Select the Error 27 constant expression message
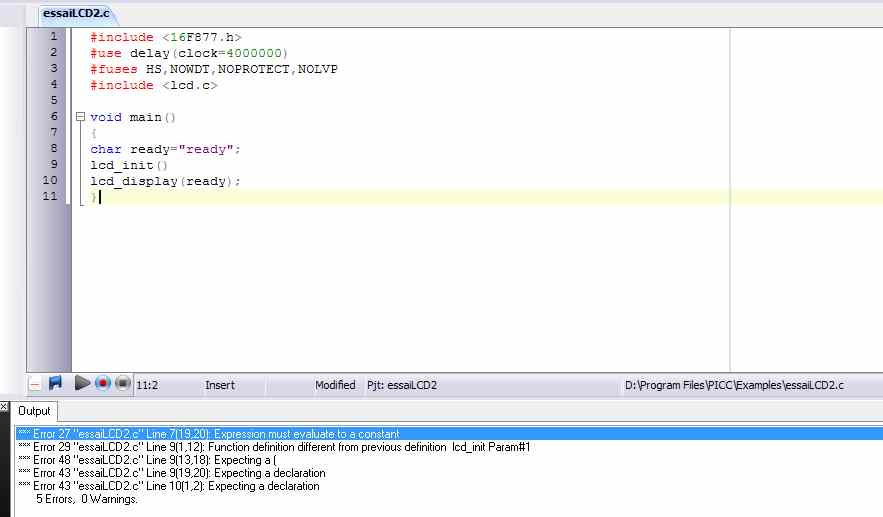The width and height of the screenshot is (883, 517). 449,434
